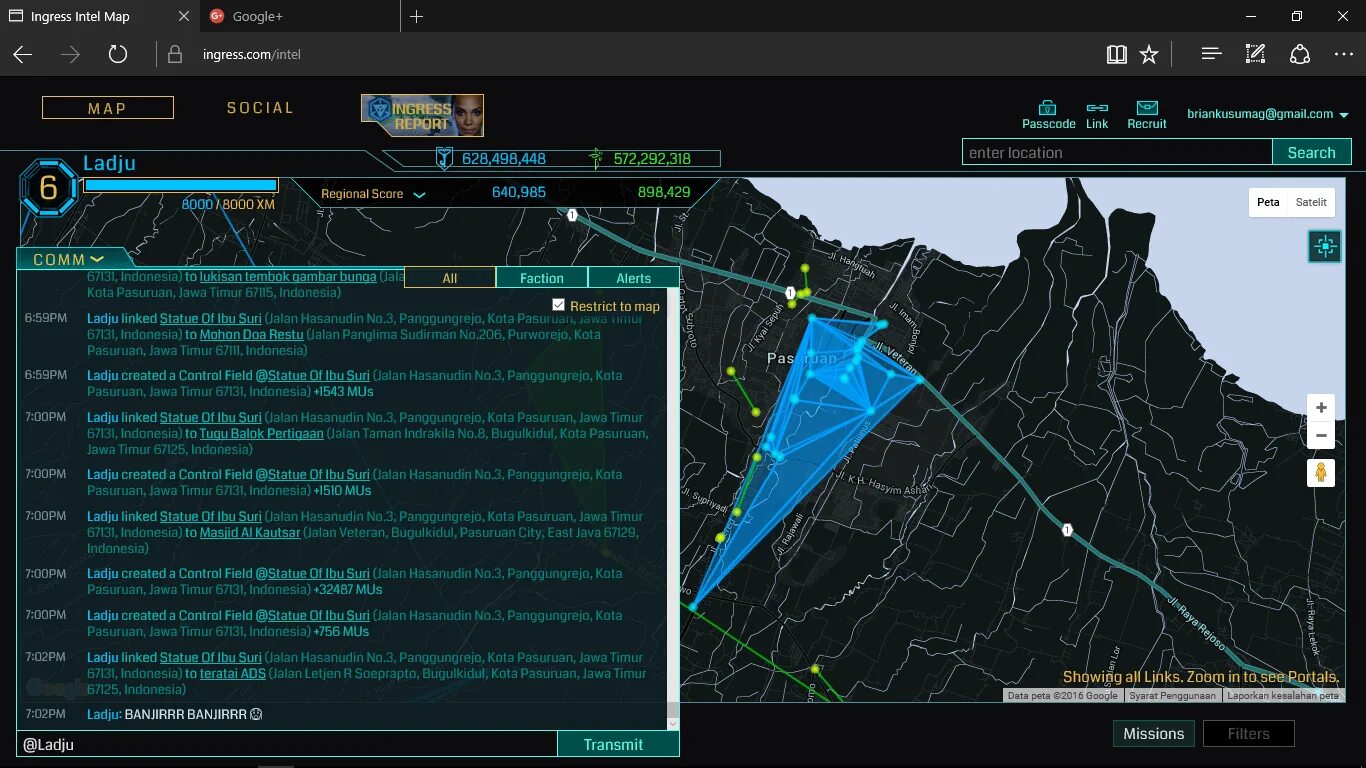The height and width of the screenshot is (768, 1366).
Task: Open the teratai ADS portal link
Action: point(233,673)
